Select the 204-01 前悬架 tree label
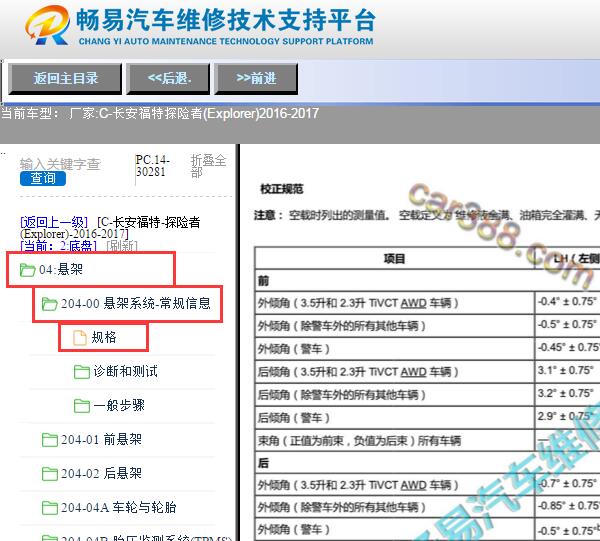The image size is (600, 541). 101,439
